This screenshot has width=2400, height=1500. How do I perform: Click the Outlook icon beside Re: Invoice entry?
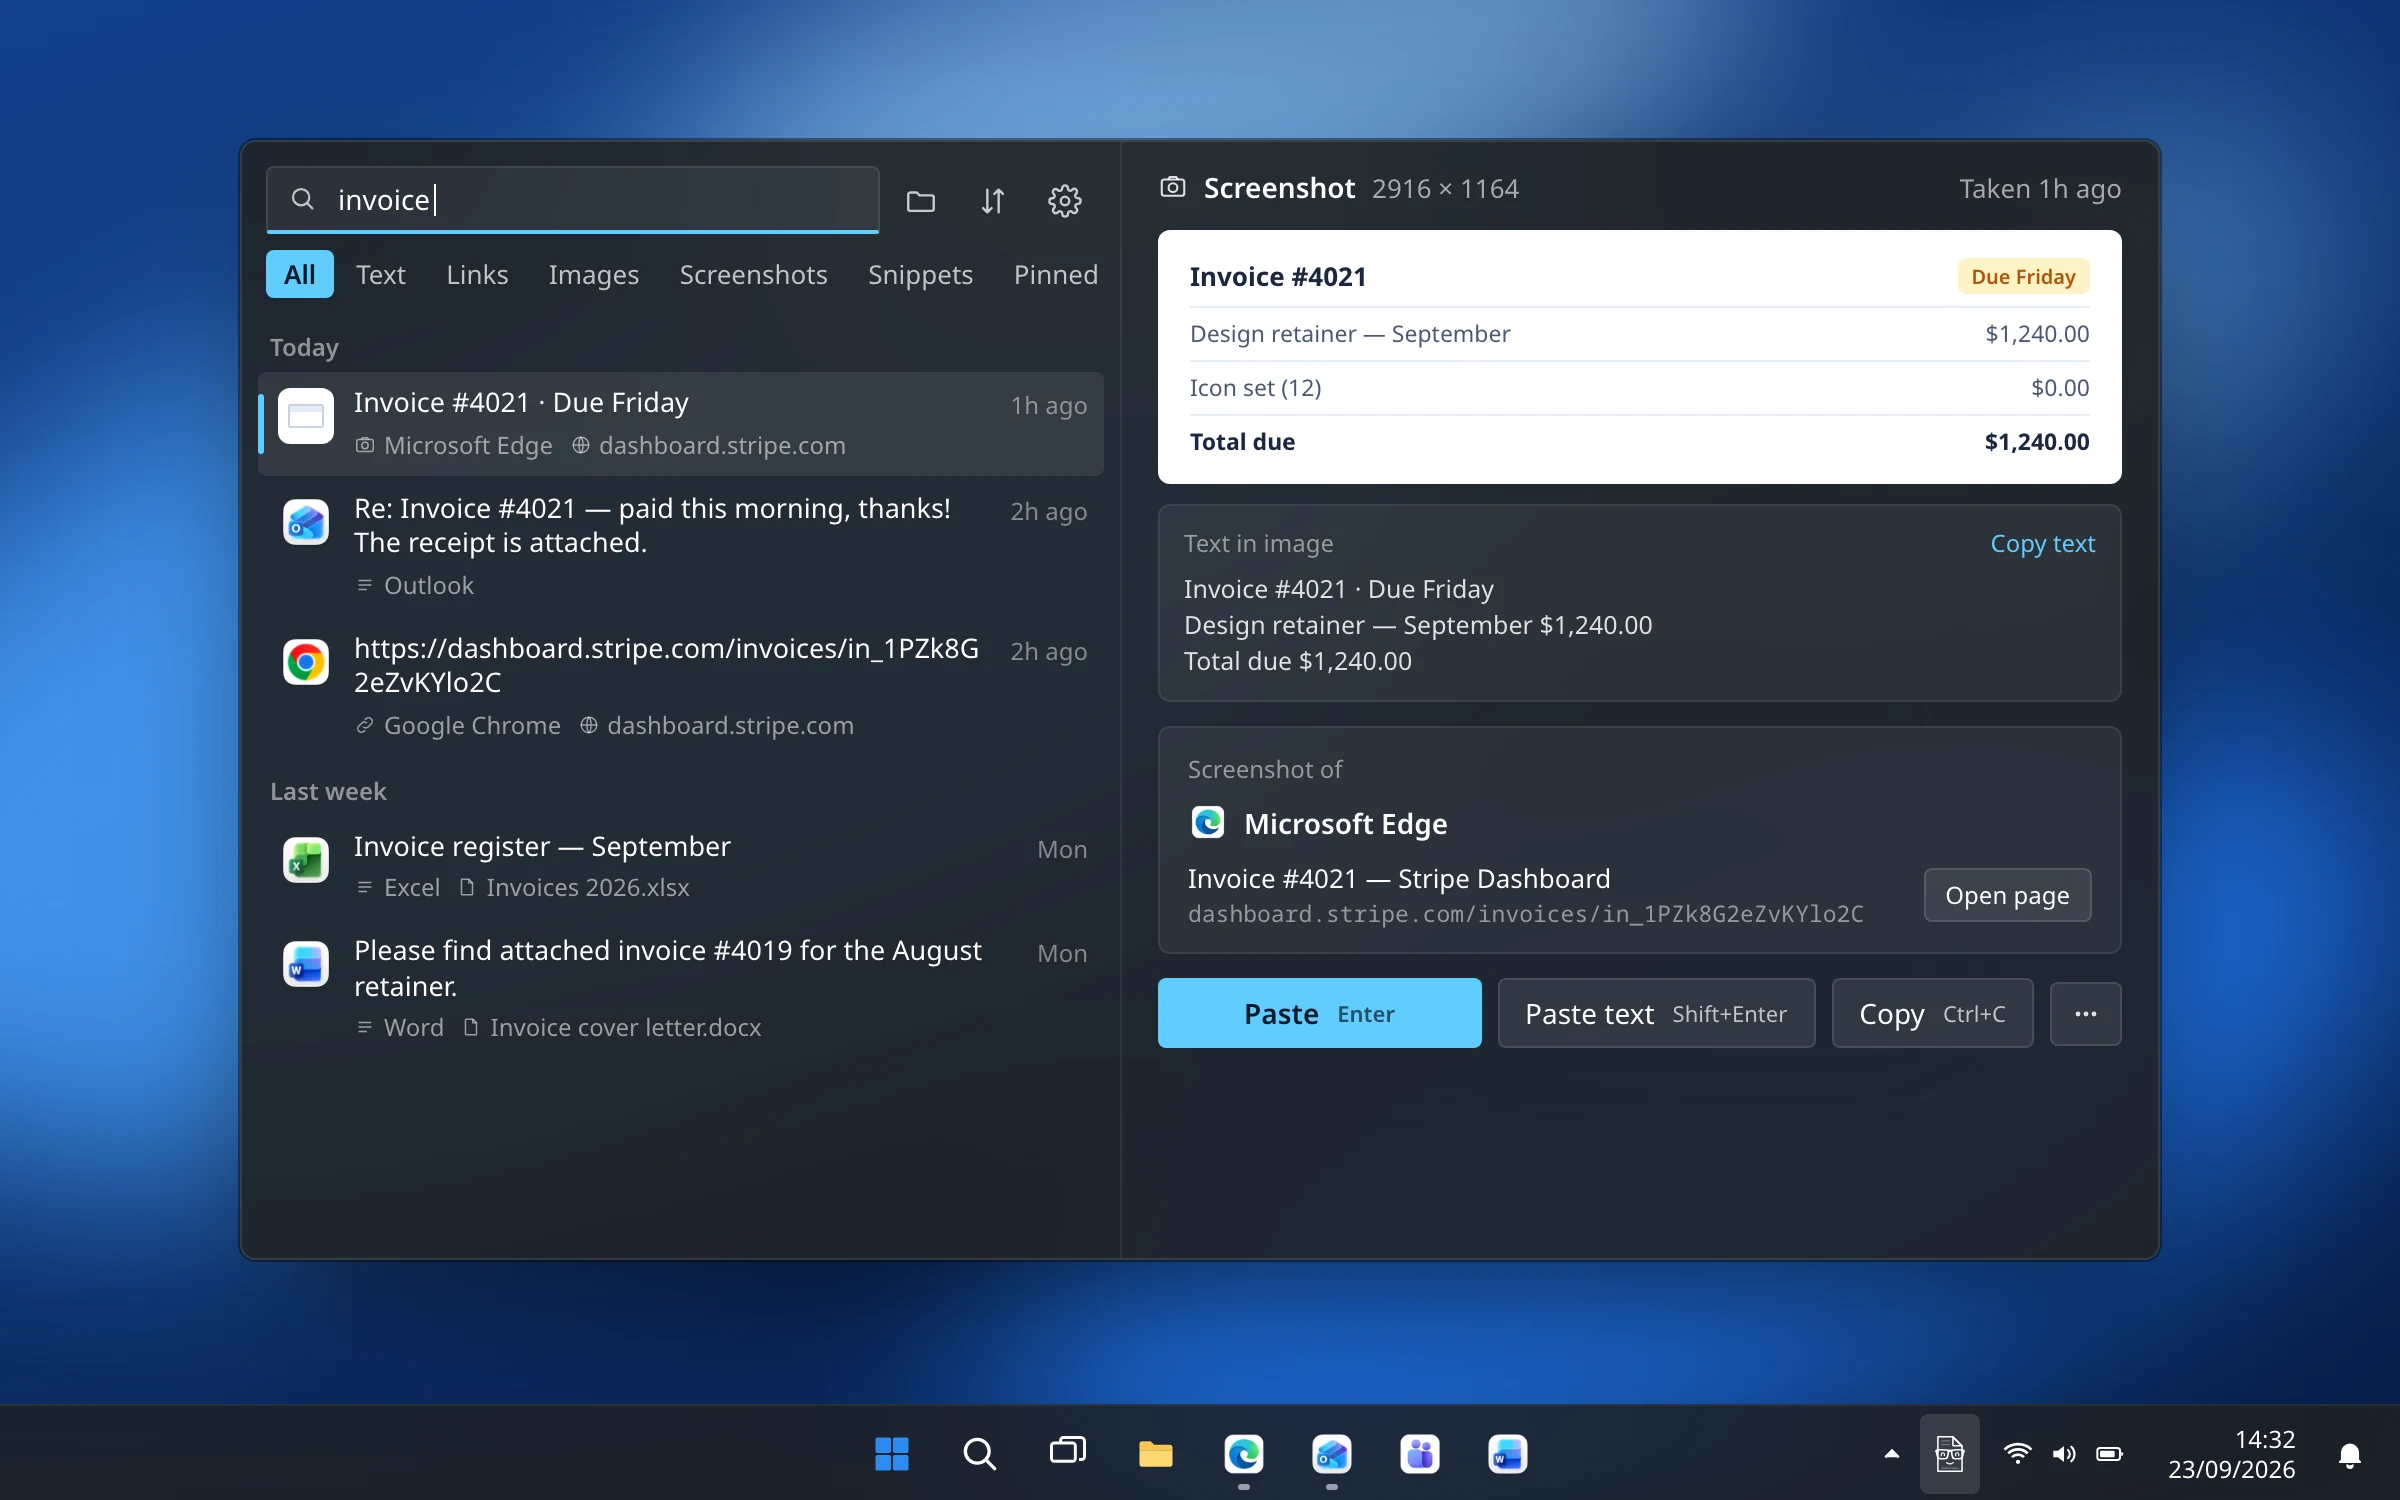305,522
